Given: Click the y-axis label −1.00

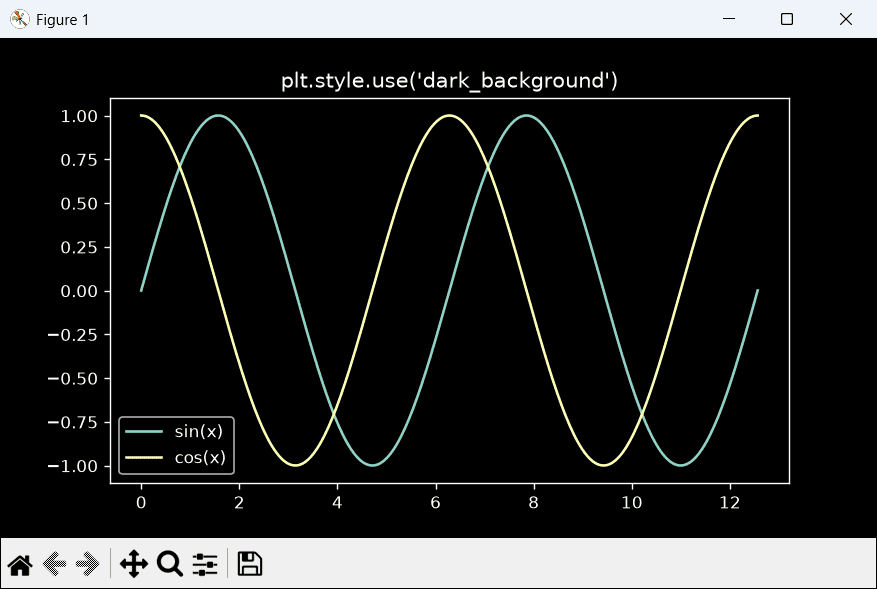Looking at the screenshot, I should [73, 466].
